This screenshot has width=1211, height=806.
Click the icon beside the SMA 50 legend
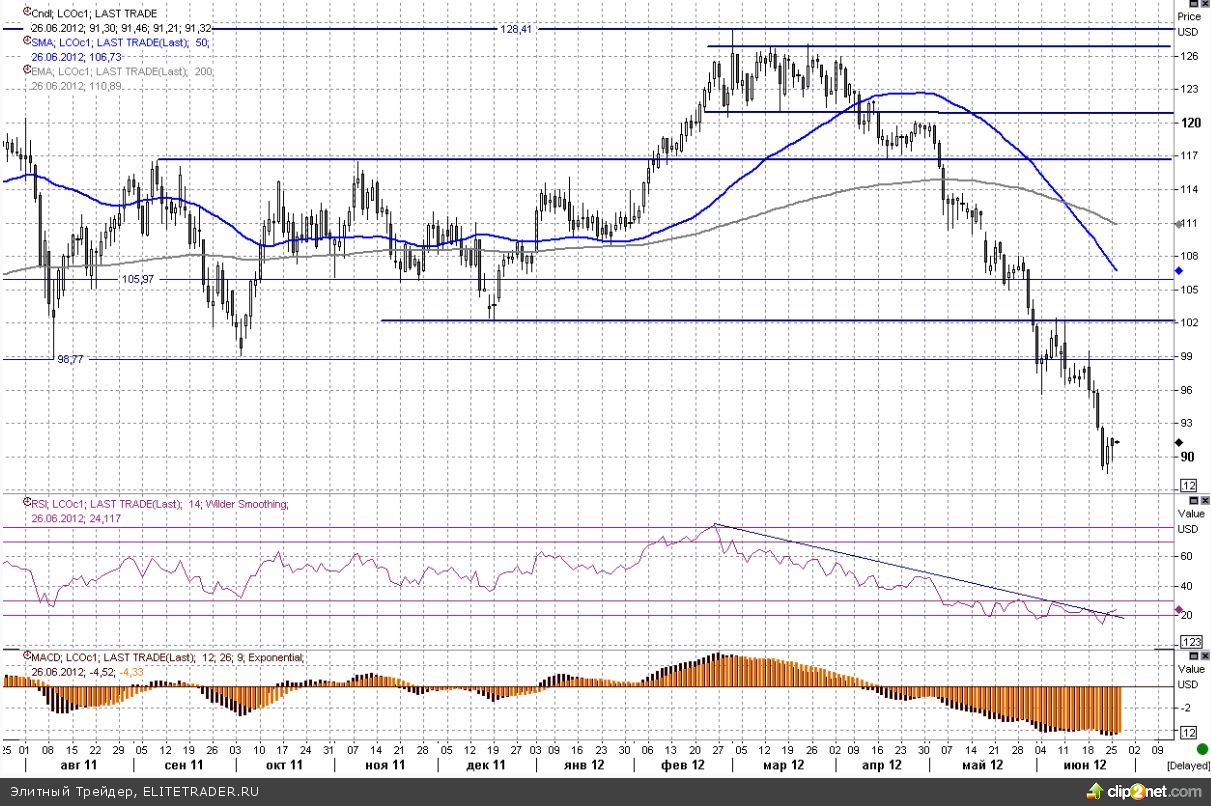coord(25,42)
